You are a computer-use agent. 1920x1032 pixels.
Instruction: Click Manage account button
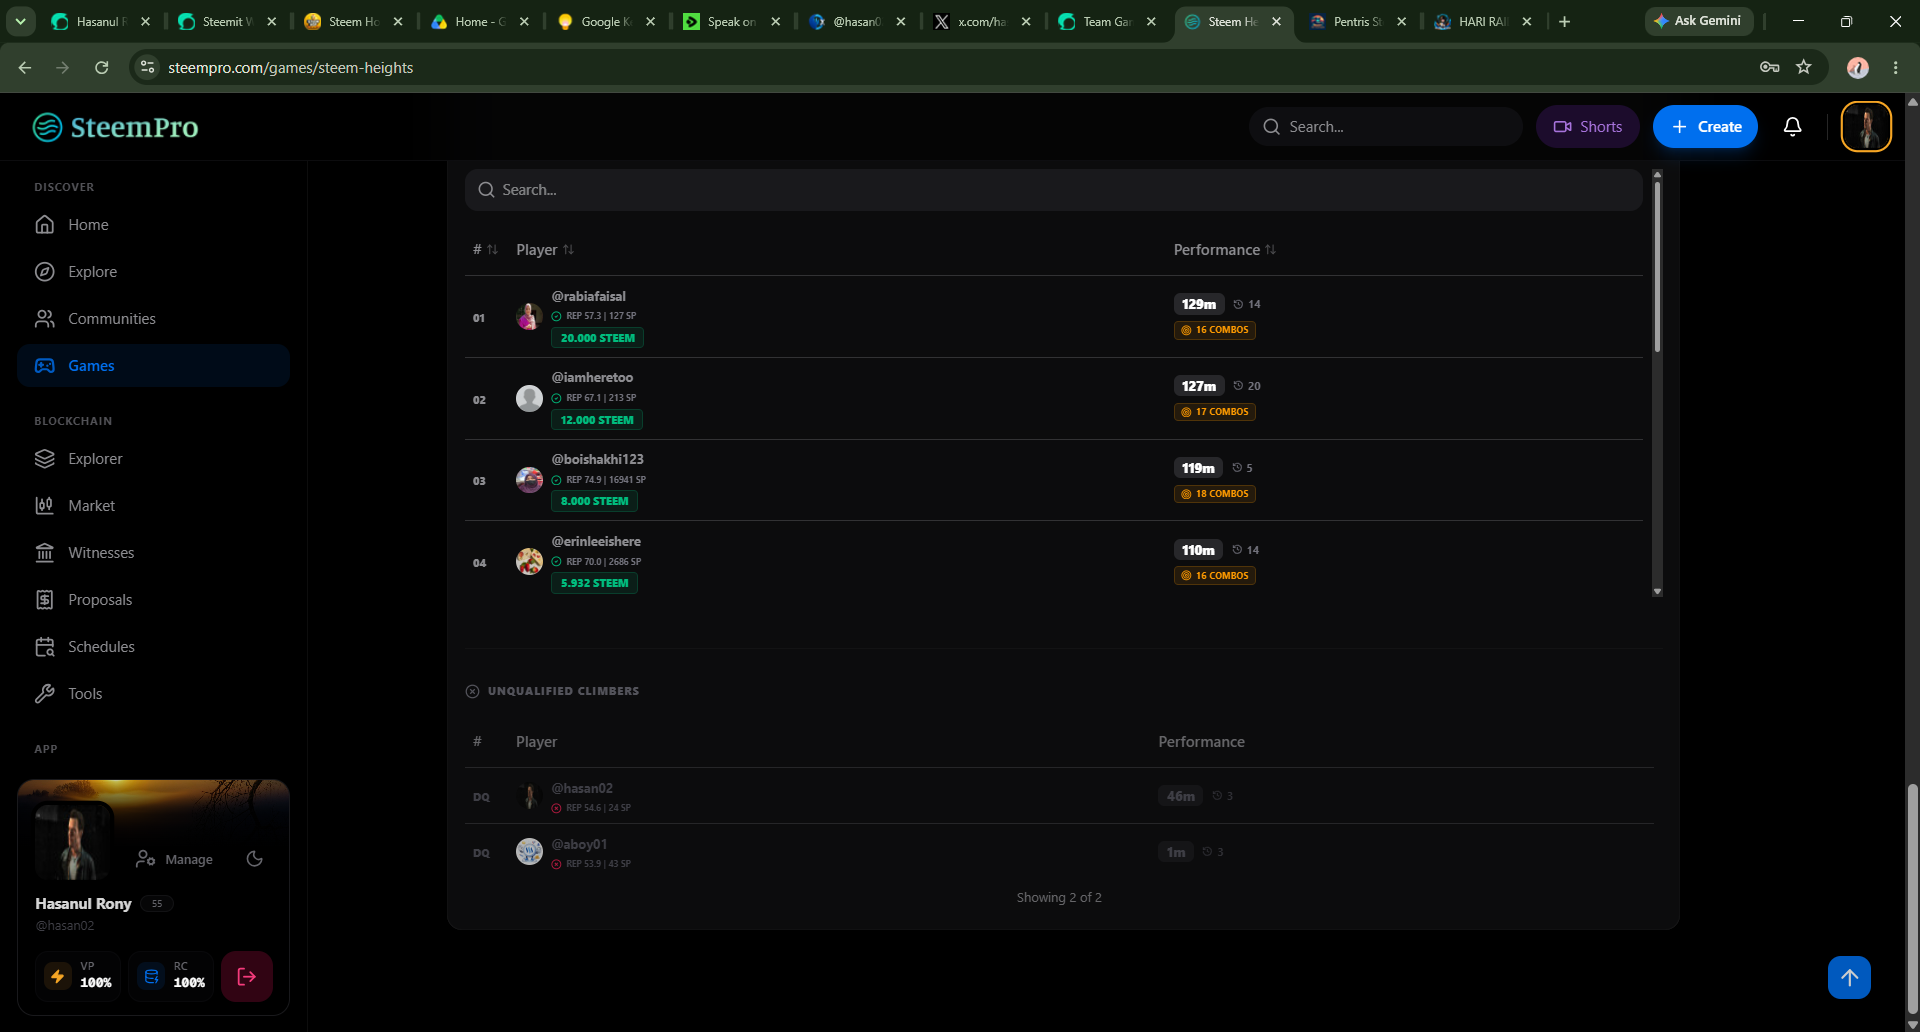(x=175, y=859)
